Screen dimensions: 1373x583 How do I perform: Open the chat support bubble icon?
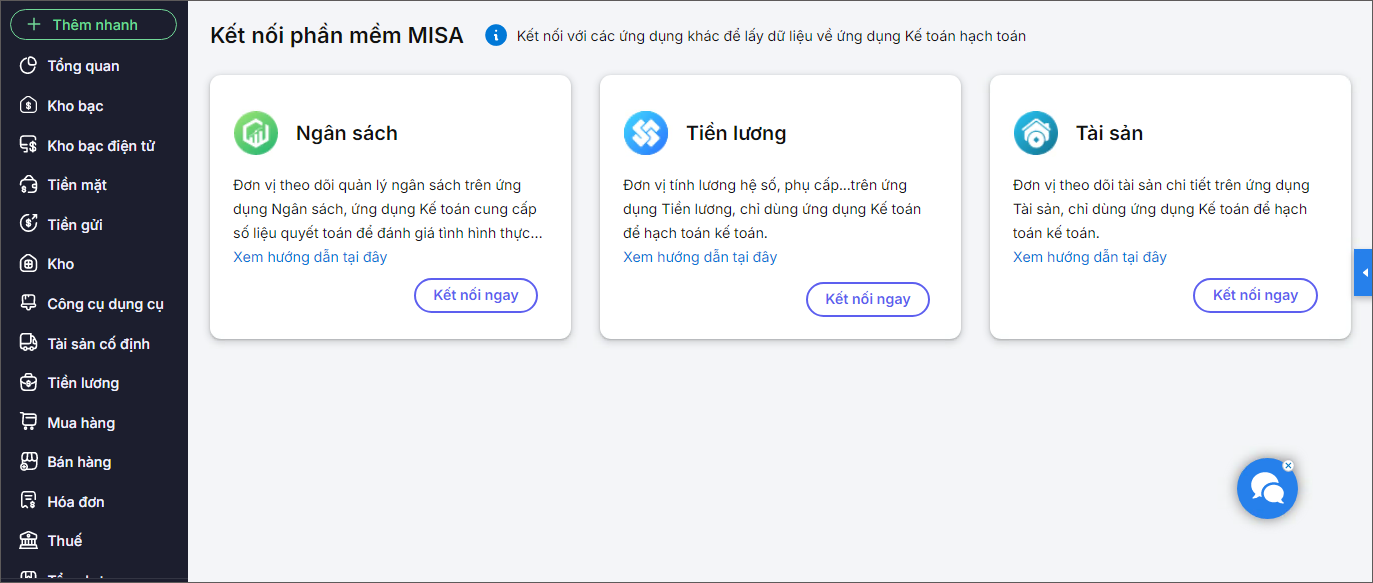[x=1266, y=489]
